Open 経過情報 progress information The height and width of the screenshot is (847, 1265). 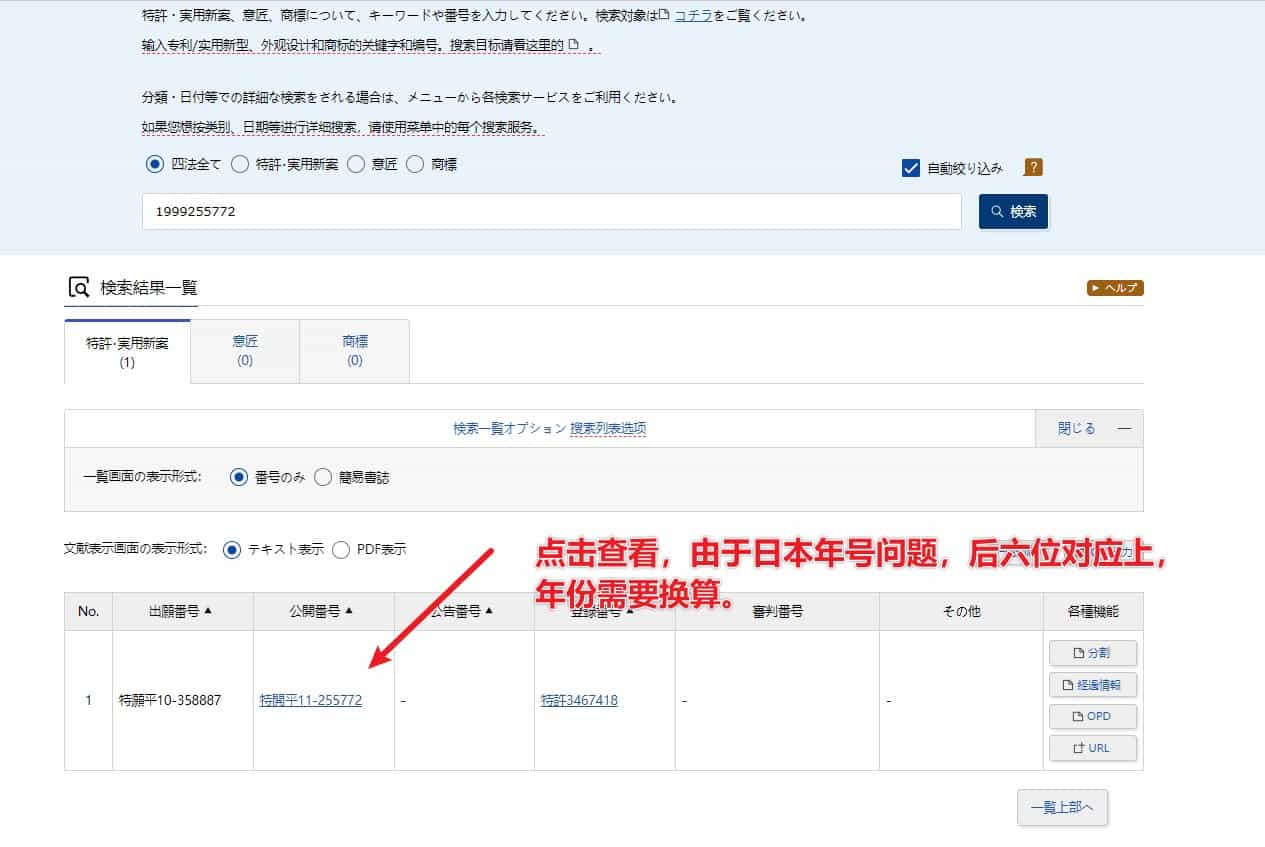1092,685
